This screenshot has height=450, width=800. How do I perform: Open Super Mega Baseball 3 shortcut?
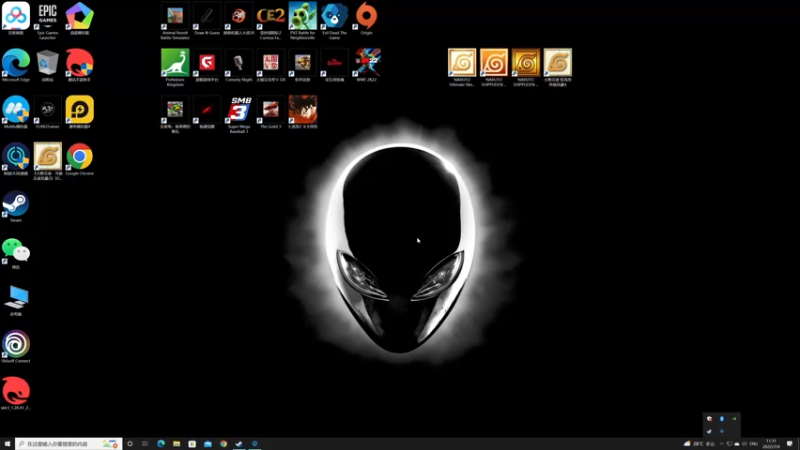pyautogui.click(x=239, y=114)
